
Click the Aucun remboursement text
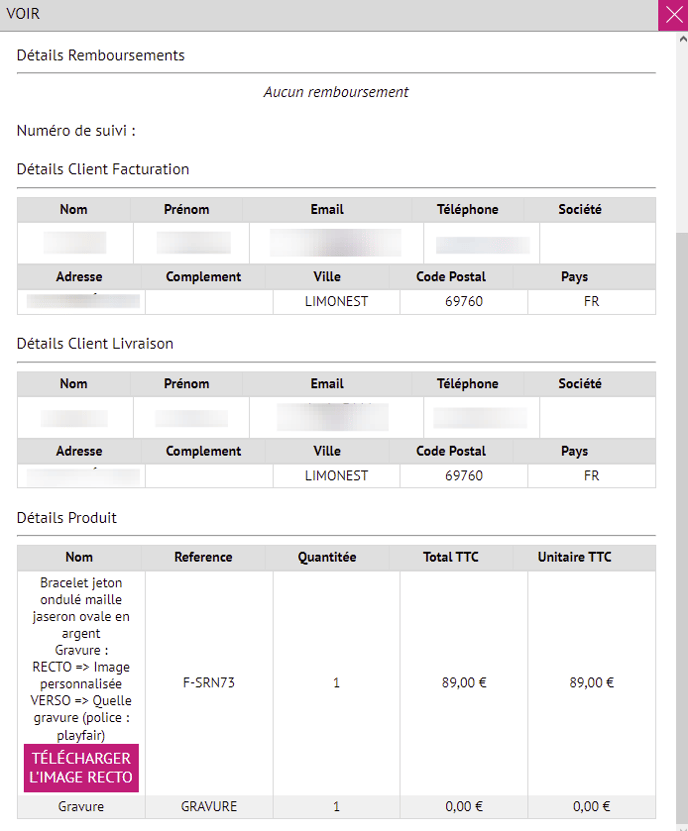click(336, 92)
